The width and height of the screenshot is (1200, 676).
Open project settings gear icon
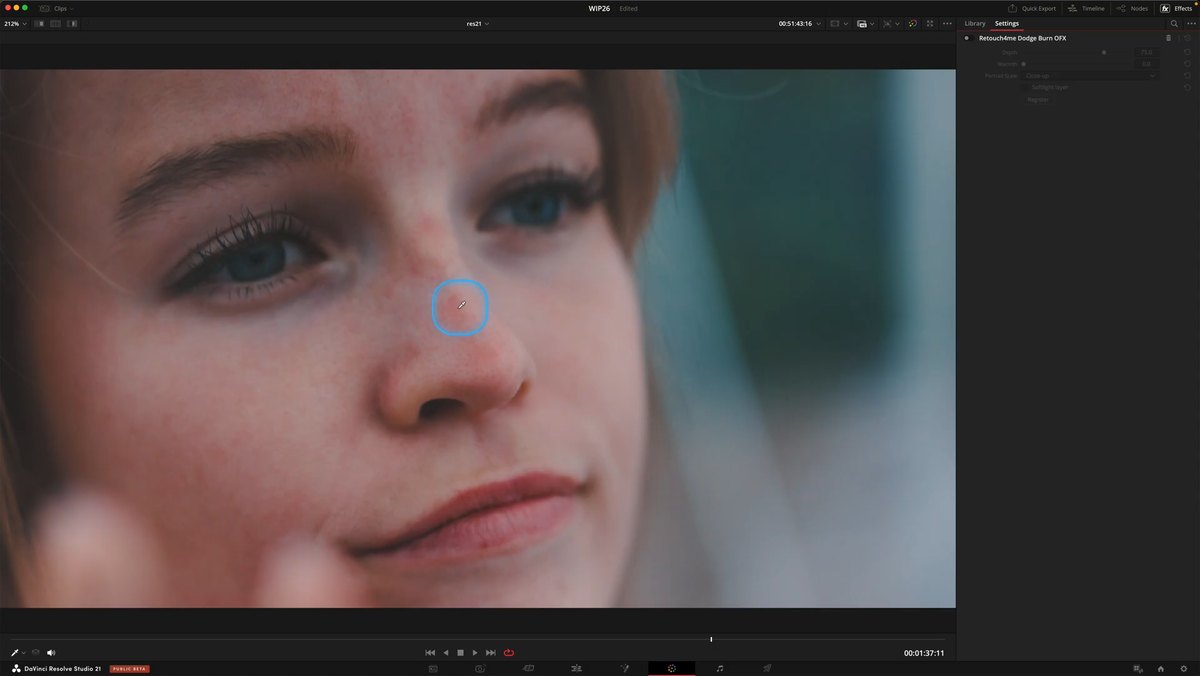coord(1183,668)
